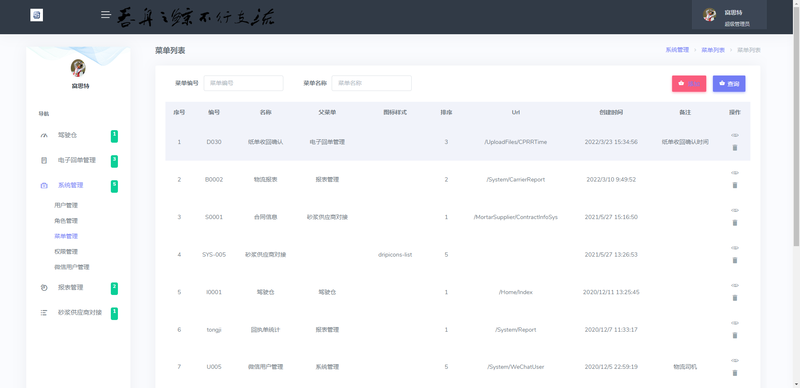Click the /System/WeChatUser url cell
The width and height of the screenshot is (800, 388).
(x=515, y=367)
